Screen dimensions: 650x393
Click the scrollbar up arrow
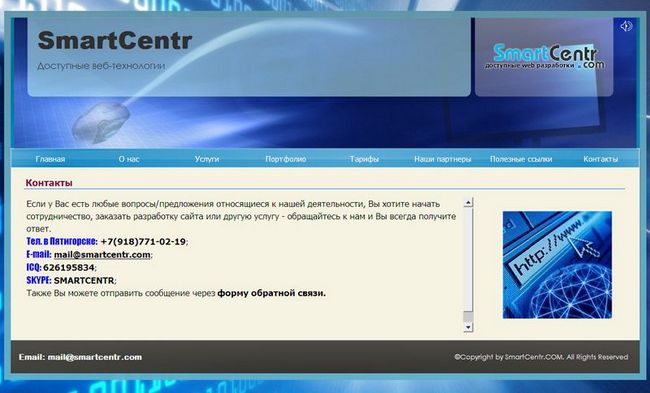pos(468,203)
